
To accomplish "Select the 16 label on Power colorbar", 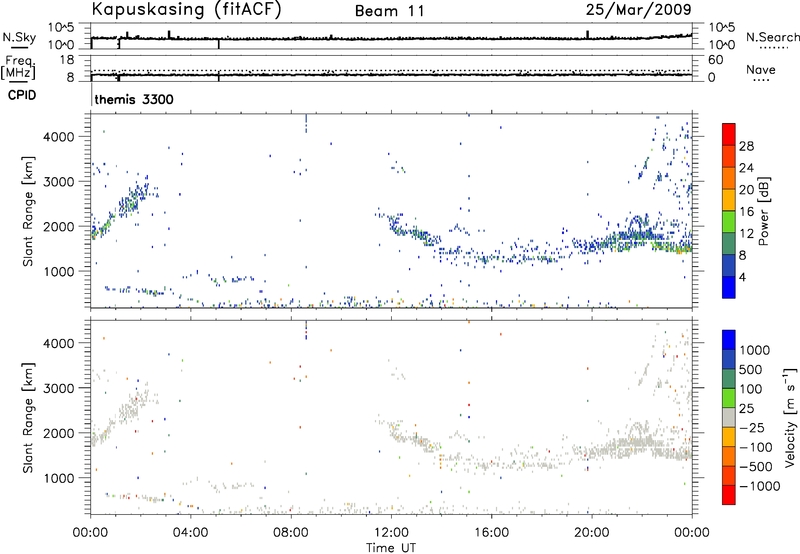I will [746, 212].
